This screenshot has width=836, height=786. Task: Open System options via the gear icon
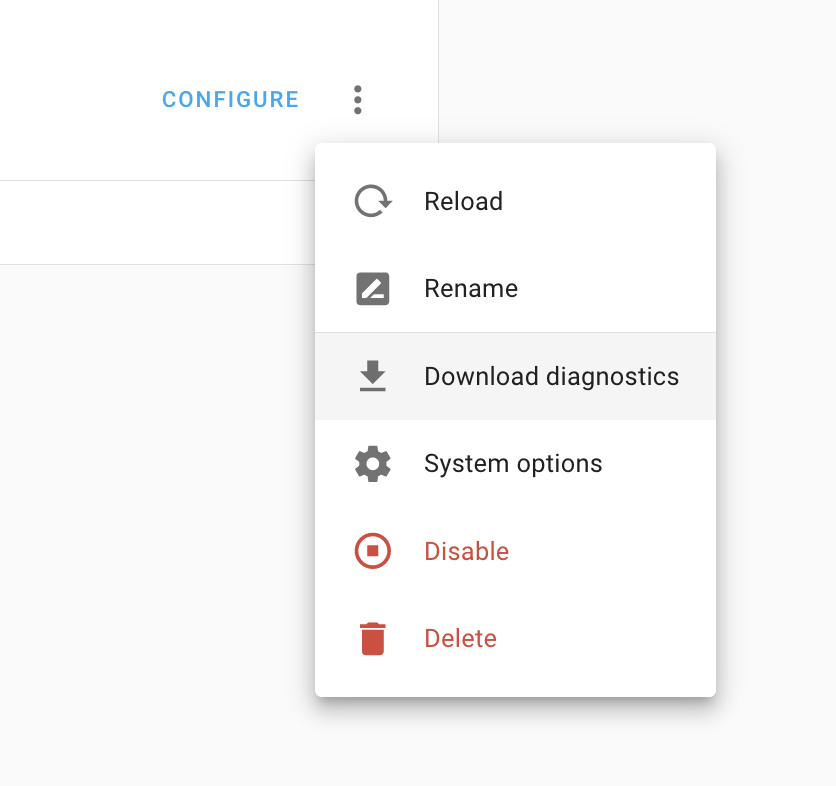373,463
